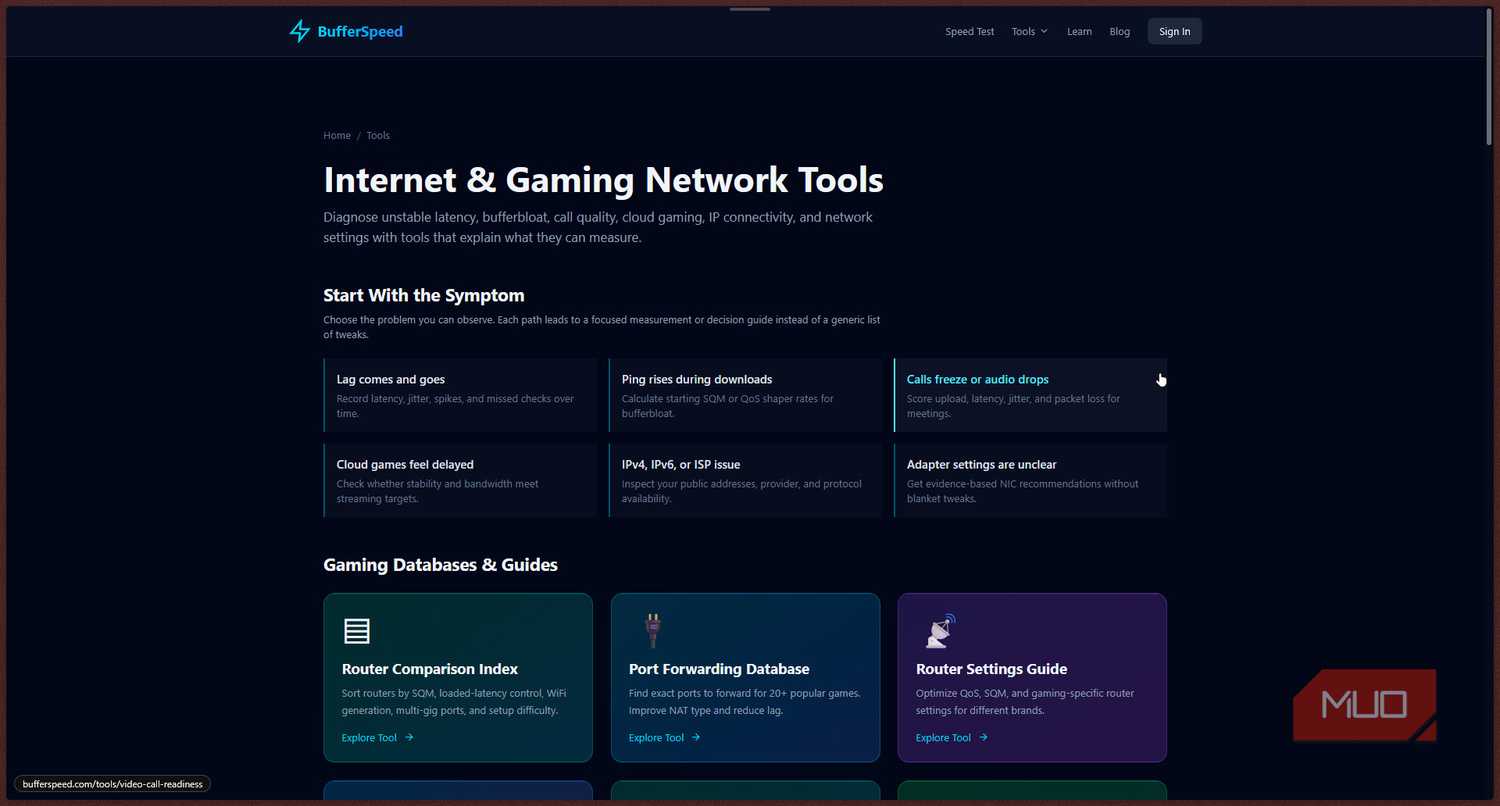Click the arrow next to Router Comparison Explore Tool
This screenshot has height=806, width=1500.
[409, 738]
